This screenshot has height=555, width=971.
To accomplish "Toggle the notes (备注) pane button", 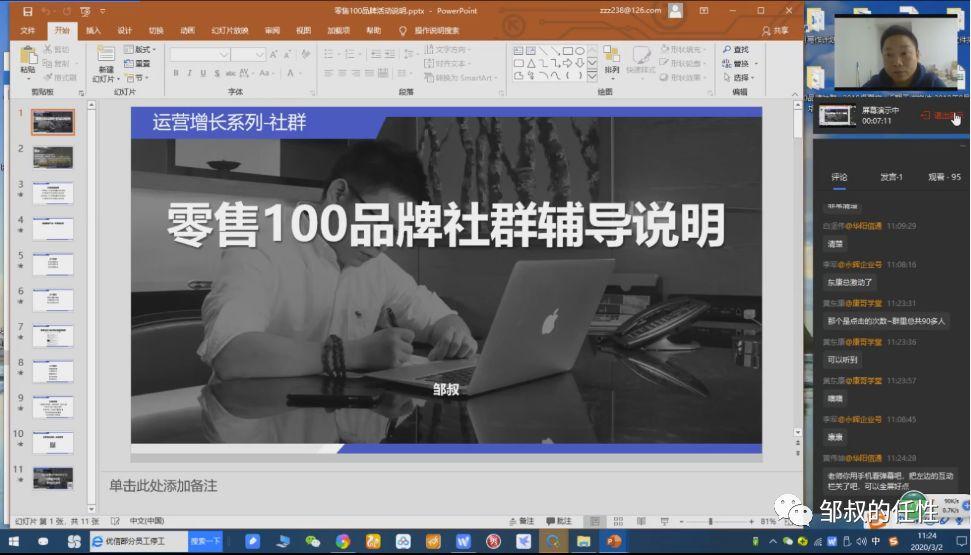I will 521,522.
